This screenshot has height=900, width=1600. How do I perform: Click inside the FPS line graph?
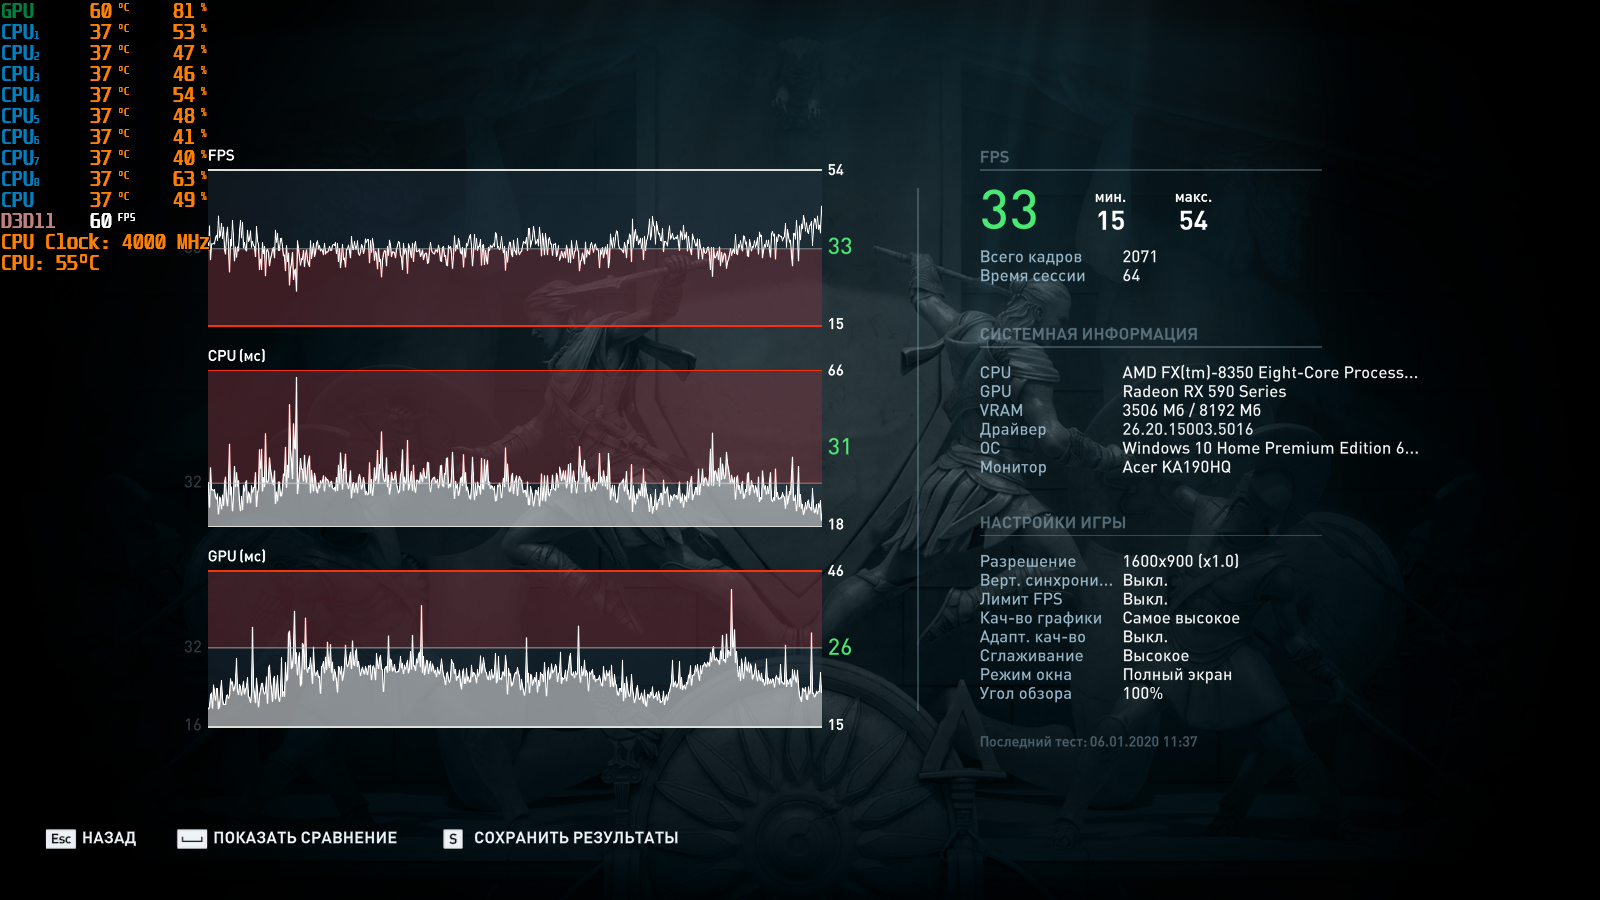[515, 248]
